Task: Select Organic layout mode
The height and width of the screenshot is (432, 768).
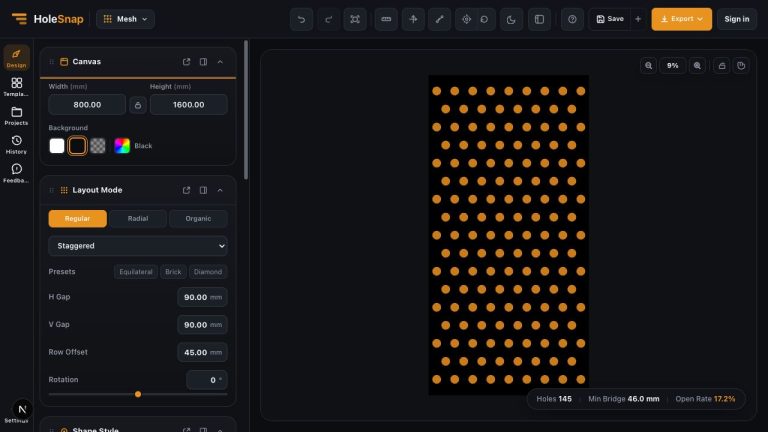Action: (x=198, y=218)
